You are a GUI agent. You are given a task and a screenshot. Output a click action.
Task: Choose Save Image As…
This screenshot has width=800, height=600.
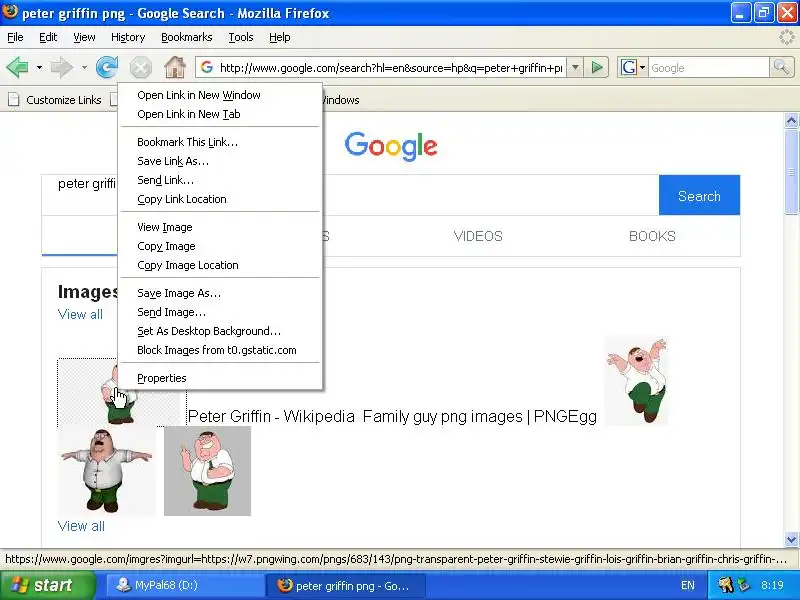pyautogui.click(x=220, y=293)
